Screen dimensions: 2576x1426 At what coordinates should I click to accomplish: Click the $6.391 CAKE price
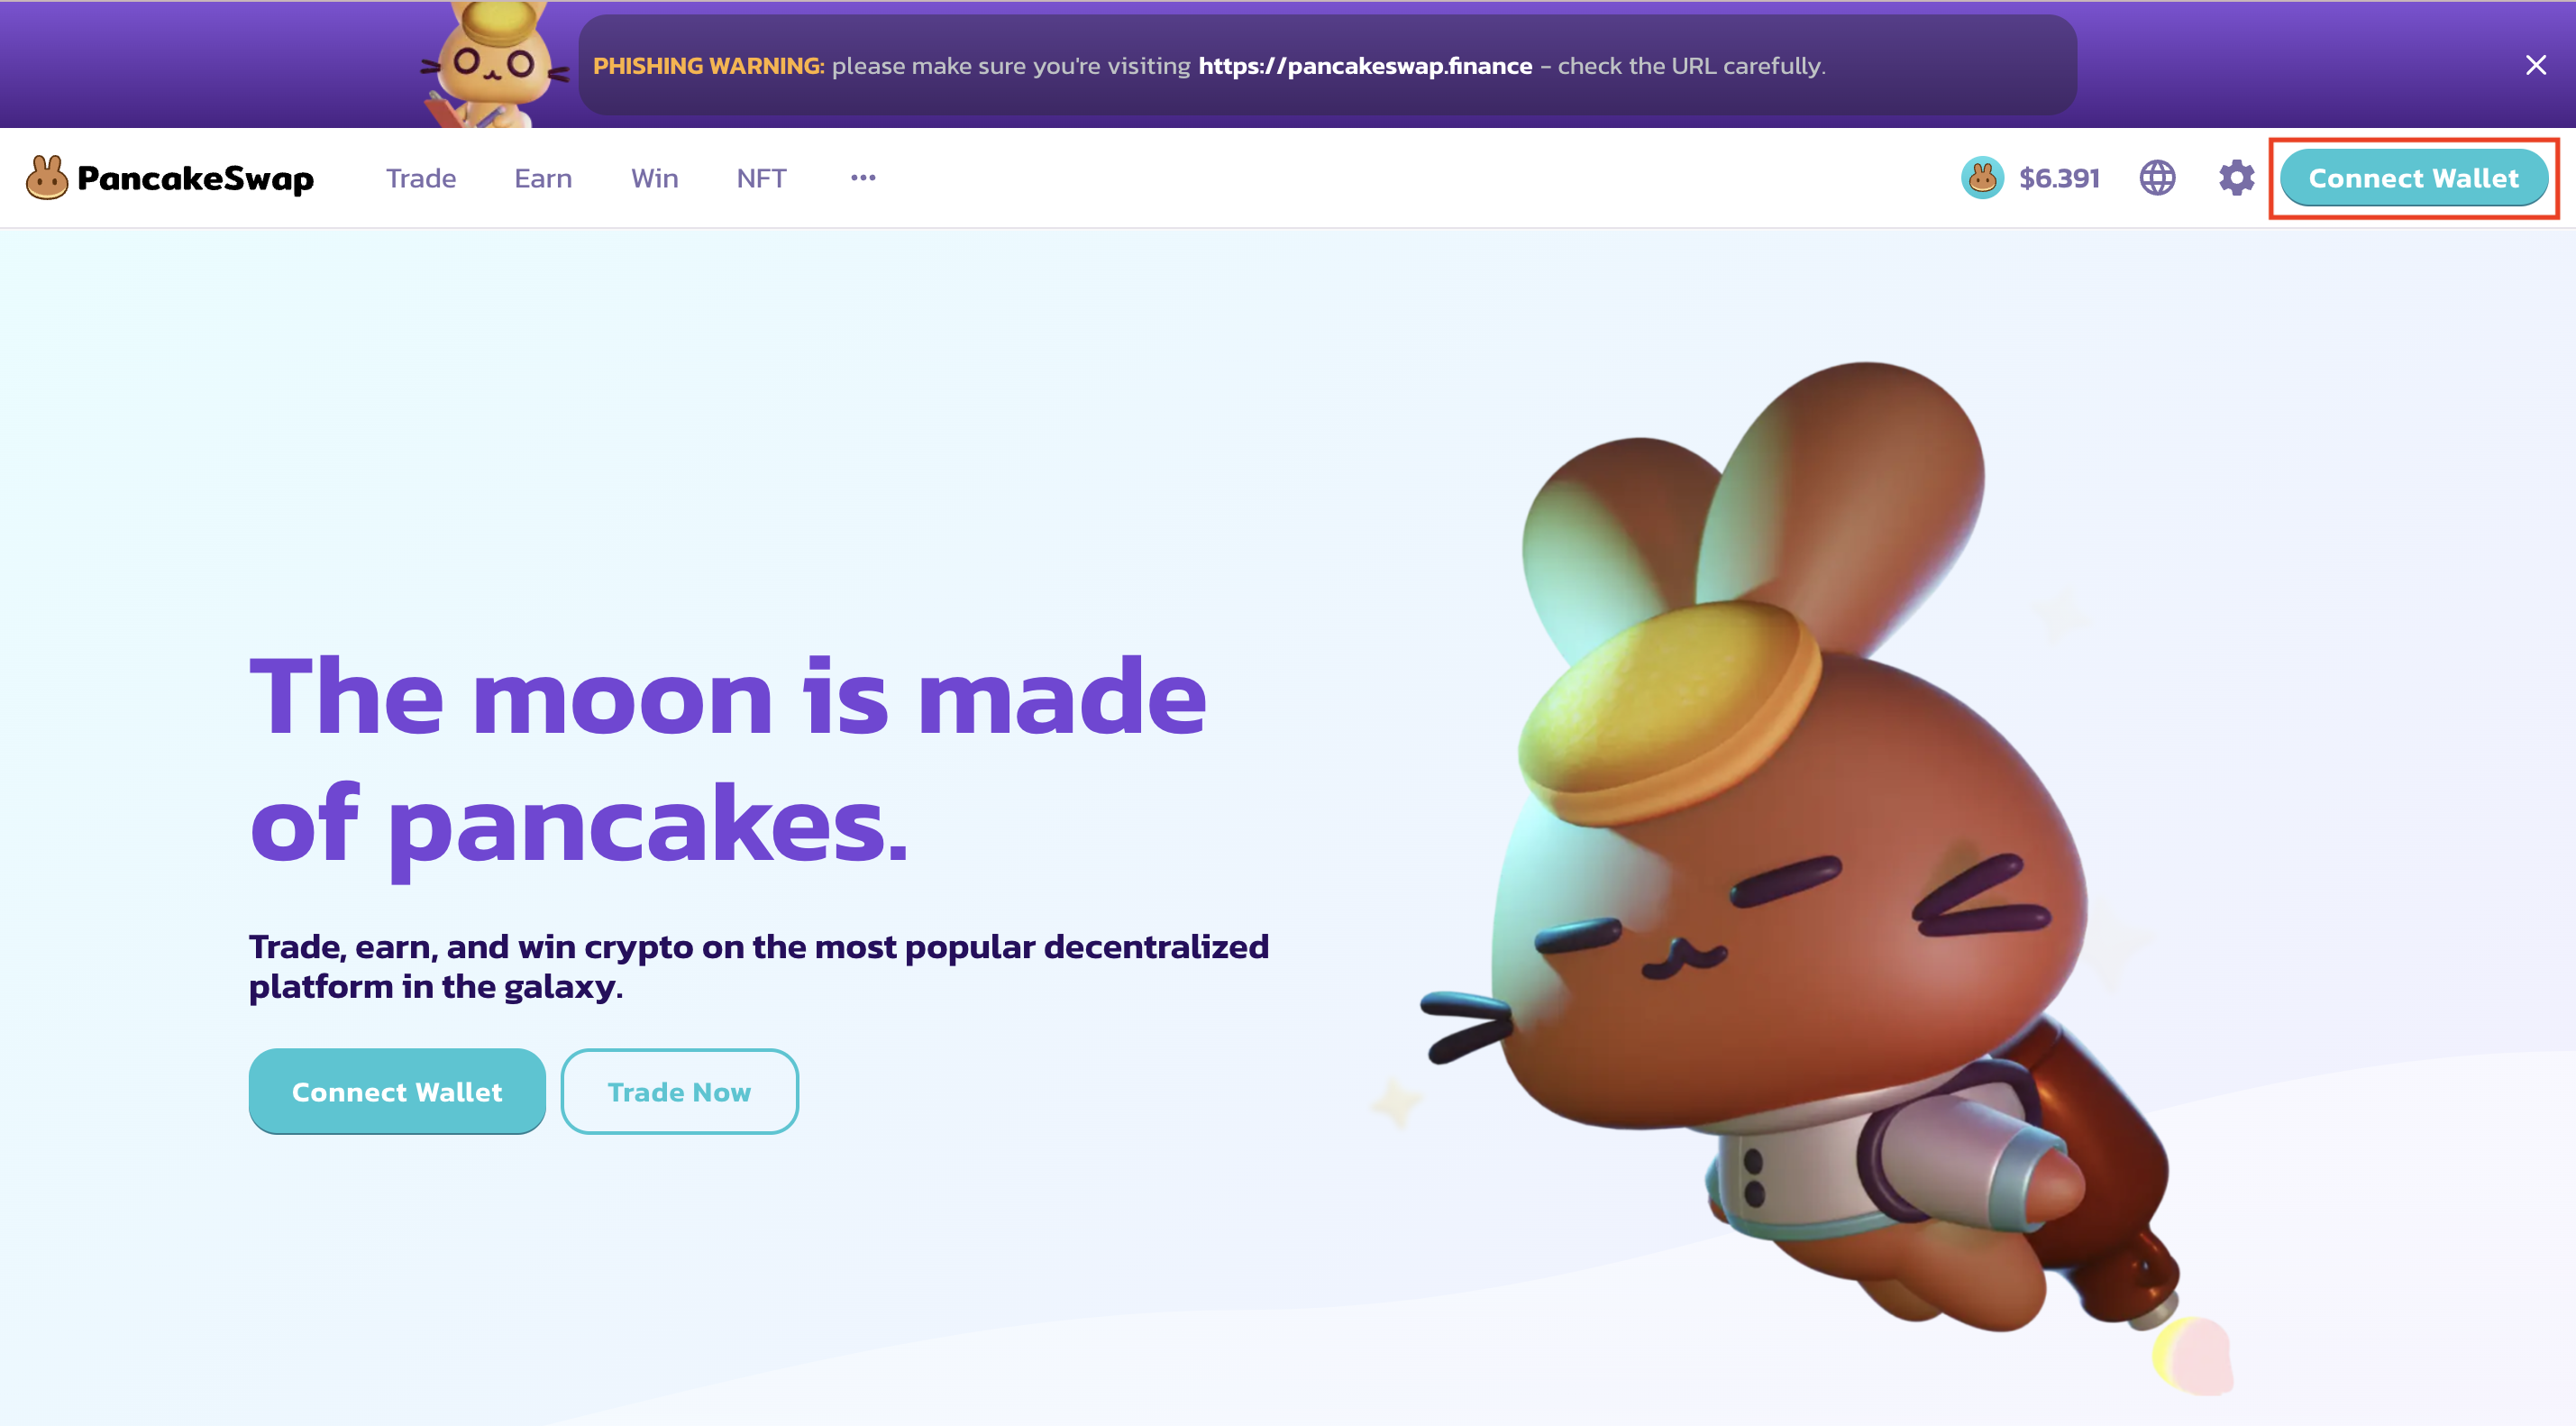(x=2059, y=178)
